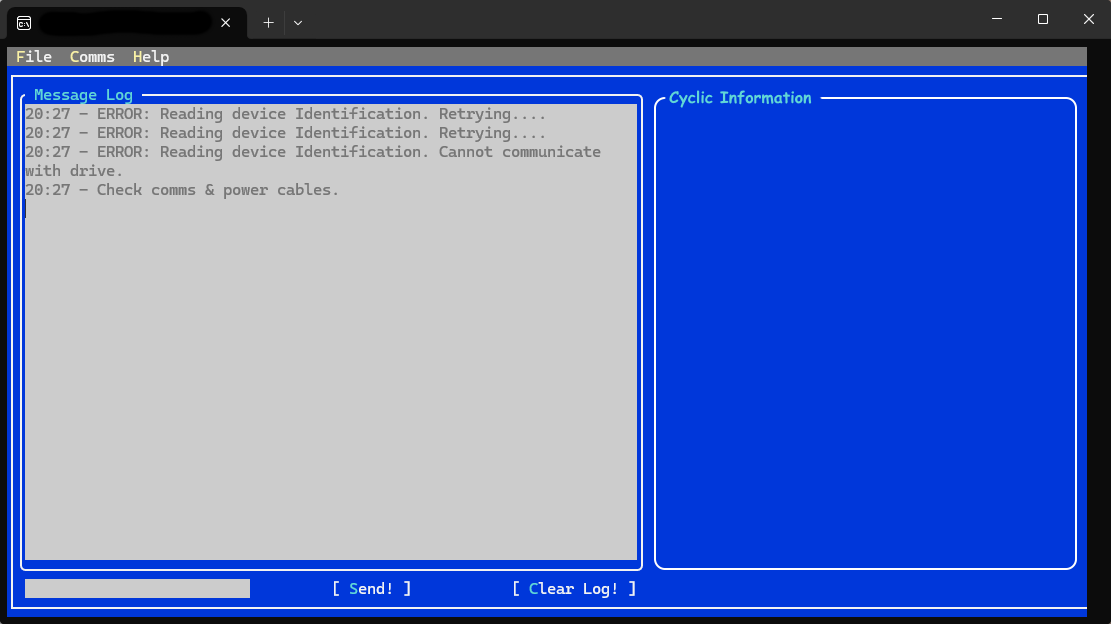Click the blinking cursor below the log messages
This screenshot has height=624, width=1111.
[26, 209]
